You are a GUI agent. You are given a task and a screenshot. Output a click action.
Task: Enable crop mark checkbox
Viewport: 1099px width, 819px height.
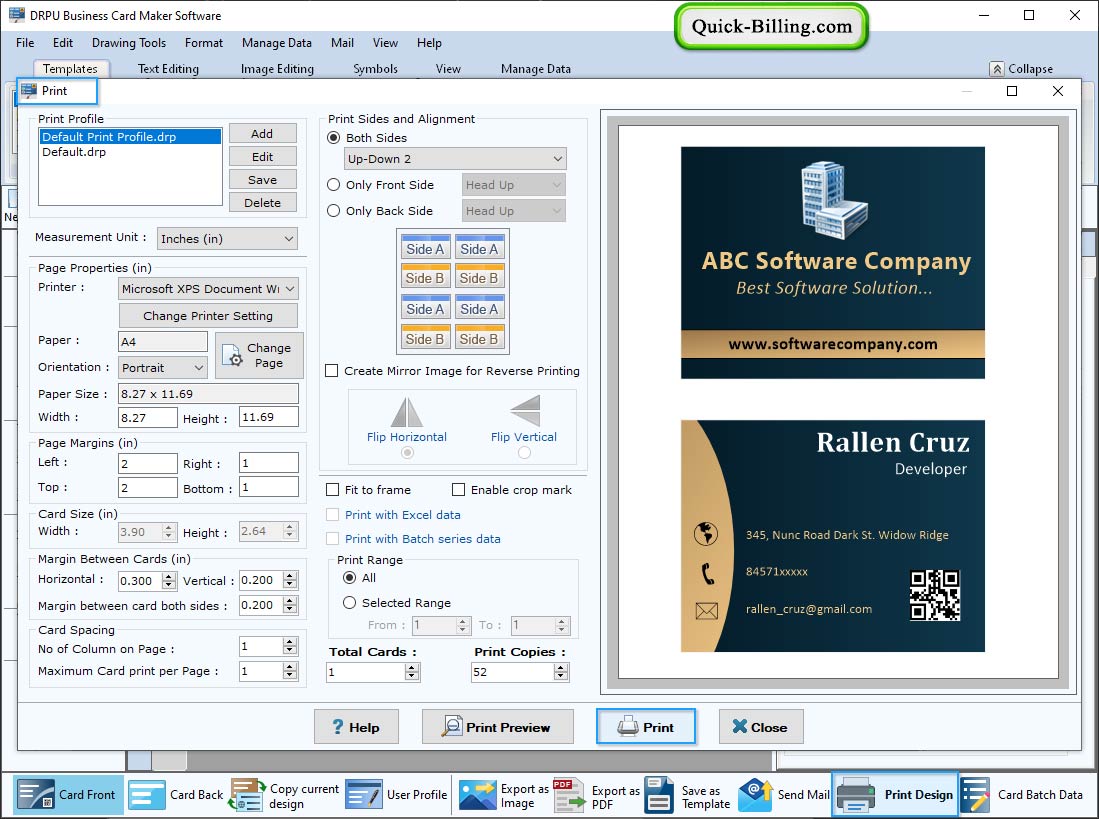point(458,490)
